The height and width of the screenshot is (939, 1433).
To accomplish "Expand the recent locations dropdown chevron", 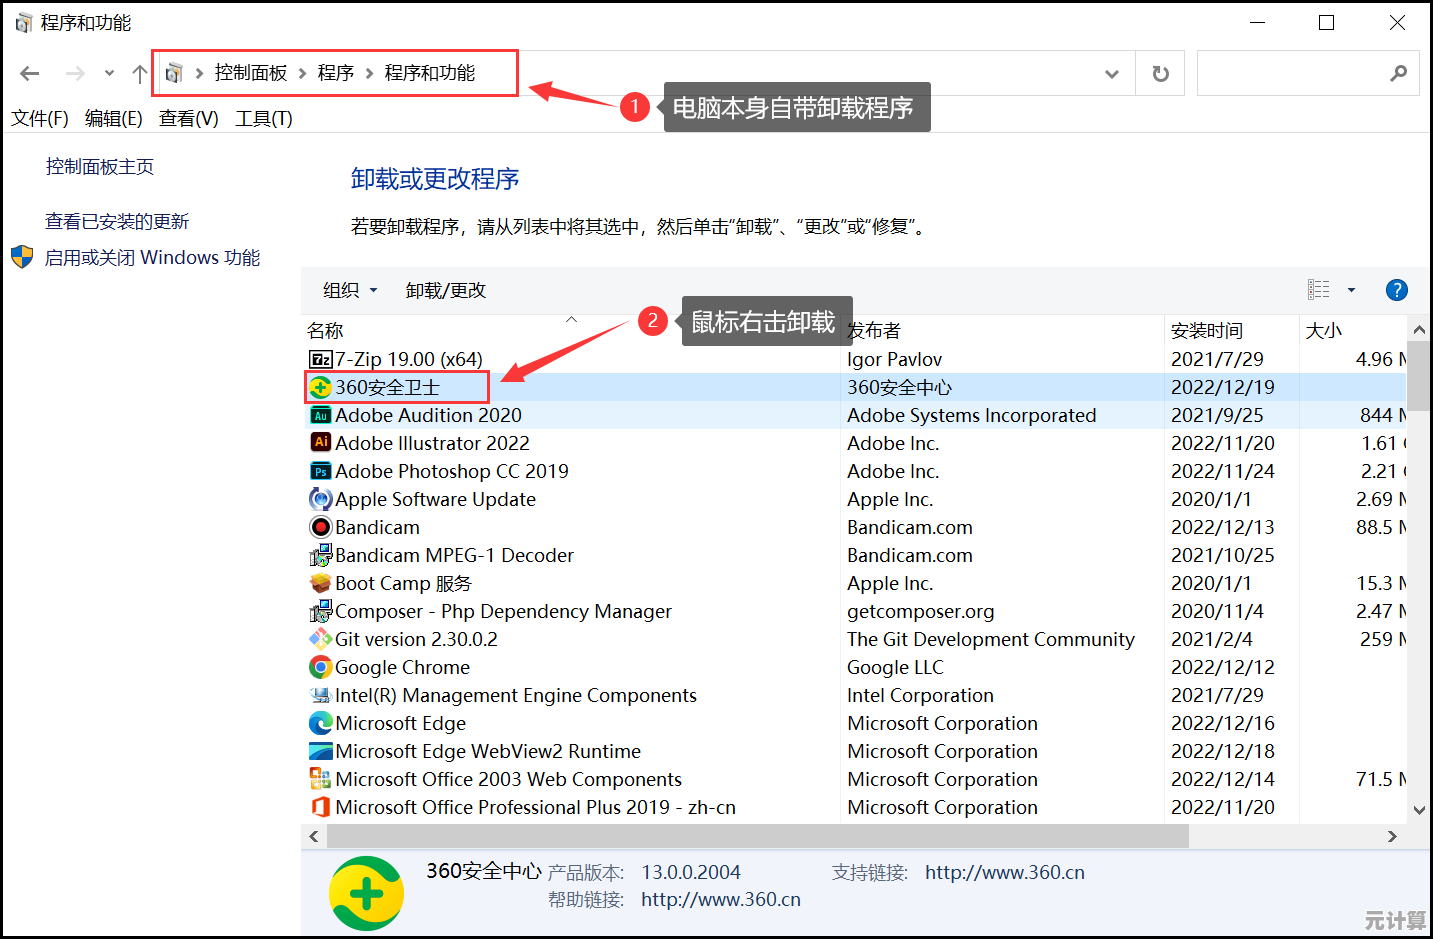I will pyautogui.click(x=109, y=73).
